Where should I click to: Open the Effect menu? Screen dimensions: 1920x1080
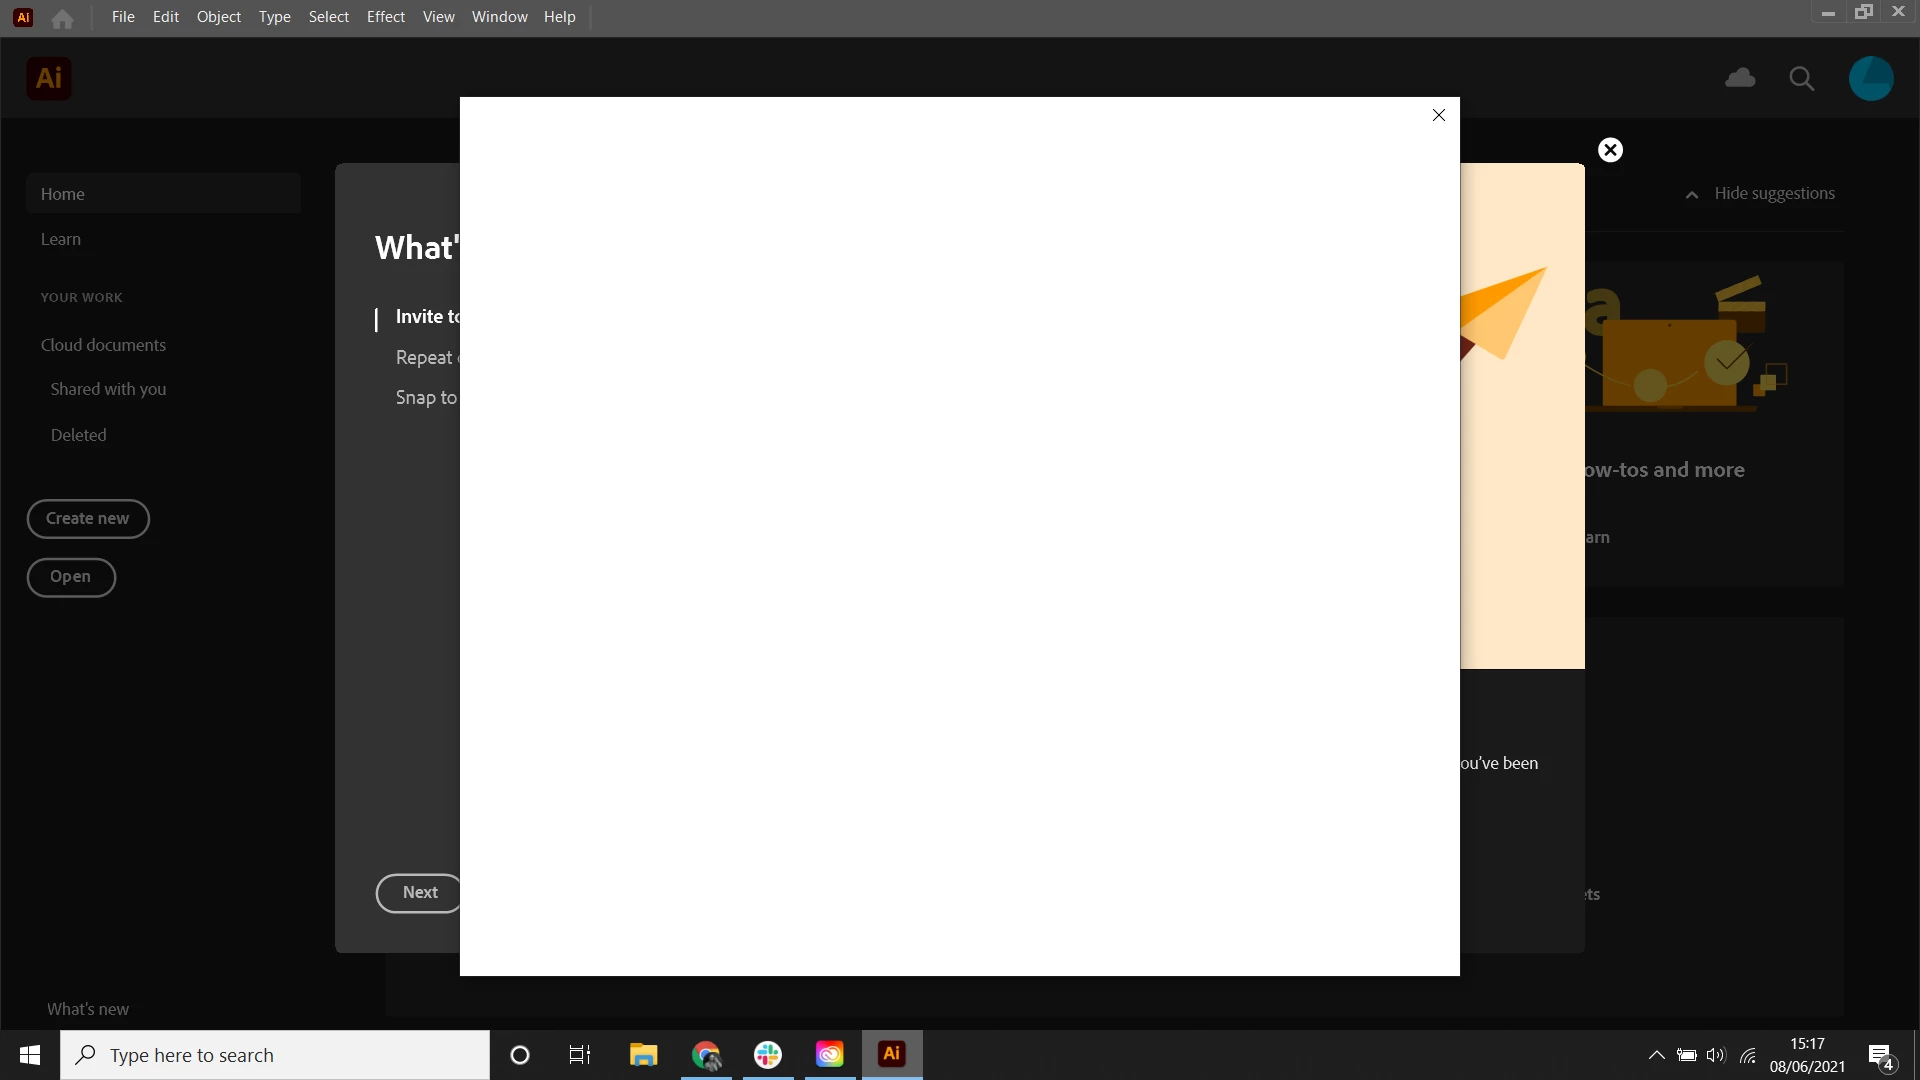pos(385,17)
